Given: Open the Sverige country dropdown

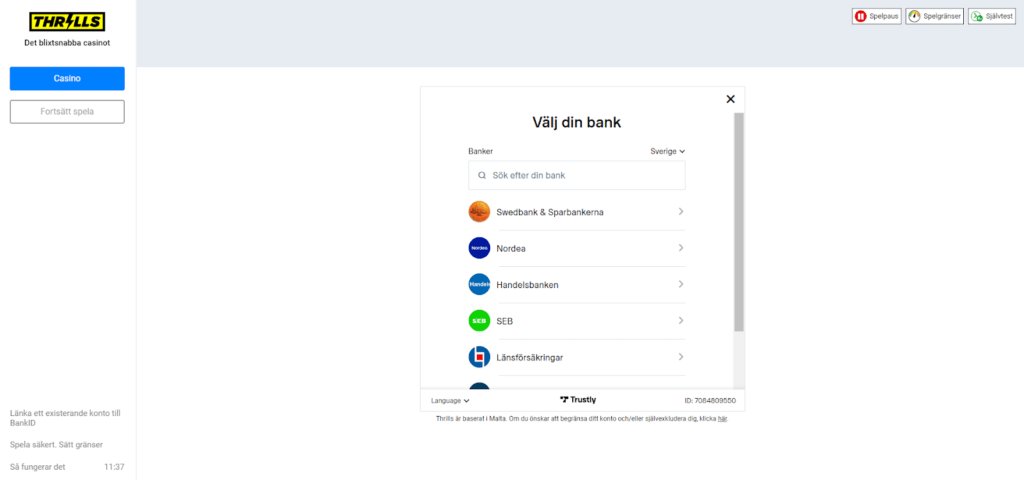Looking at the screenshot, I should coord(667,151).
